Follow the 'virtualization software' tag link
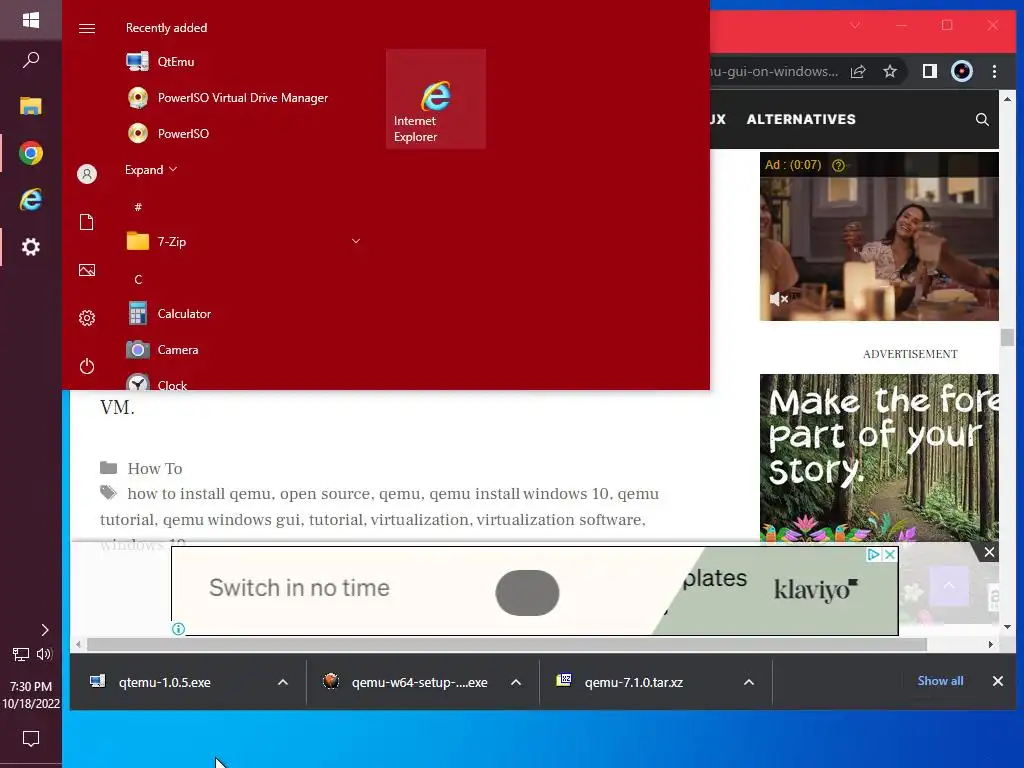The height and width of the screenshot is (768, 1024). point(559,520)
